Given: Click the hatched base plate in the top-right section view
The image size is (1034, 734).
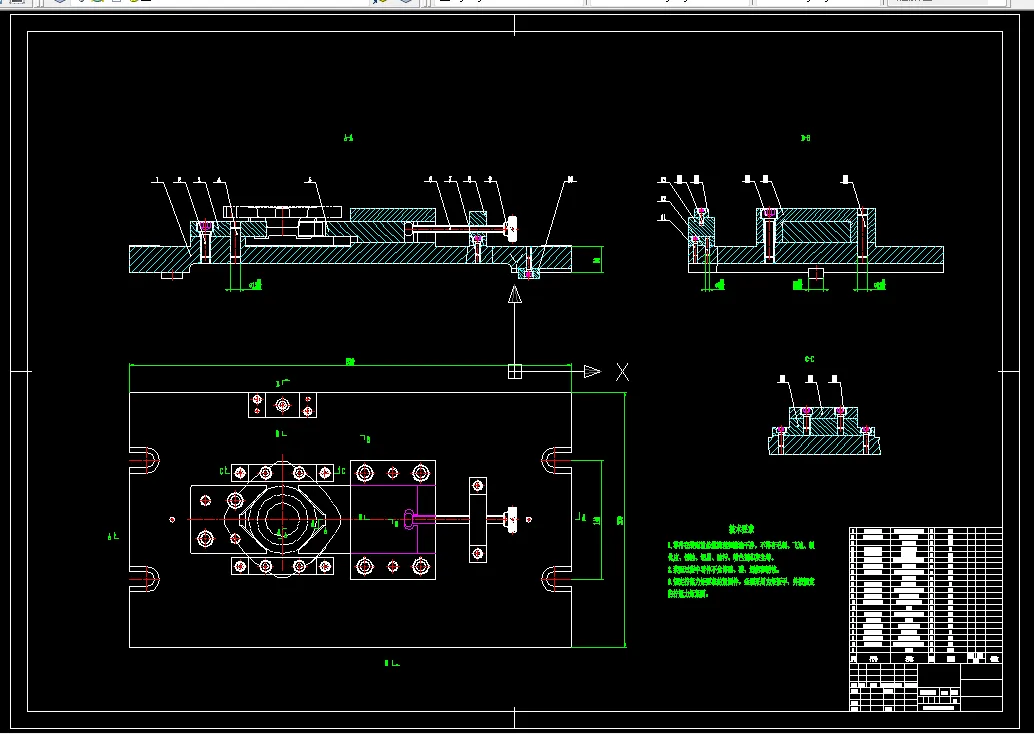Looking at the screenshot, I should 816,255.
